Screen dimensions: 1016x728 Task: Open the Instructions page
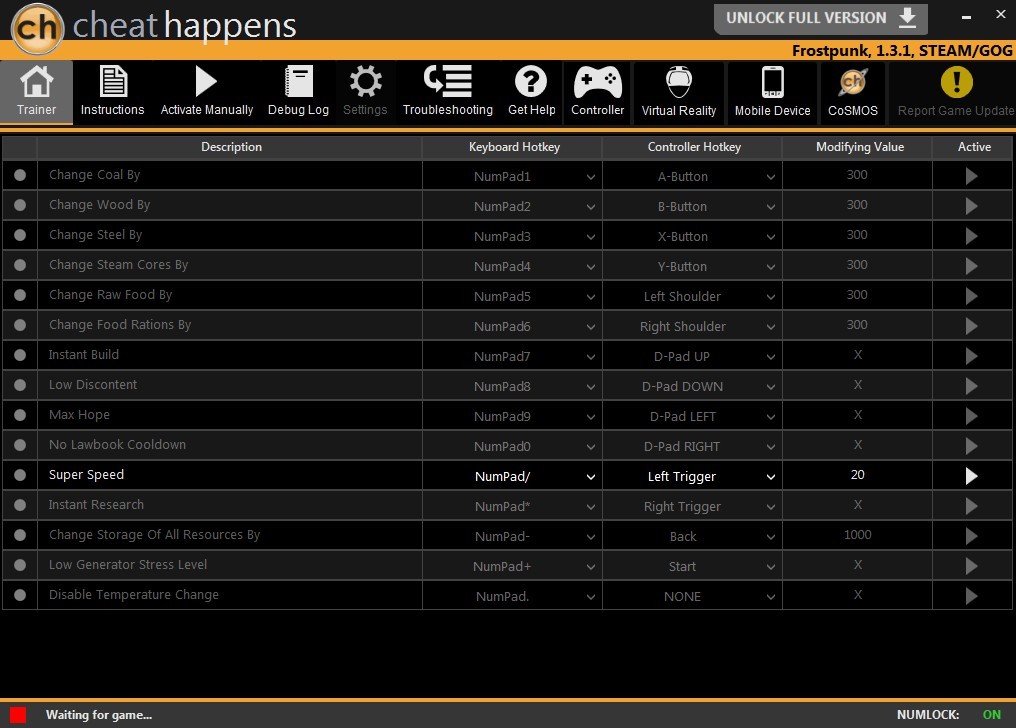tap(113, 91)
